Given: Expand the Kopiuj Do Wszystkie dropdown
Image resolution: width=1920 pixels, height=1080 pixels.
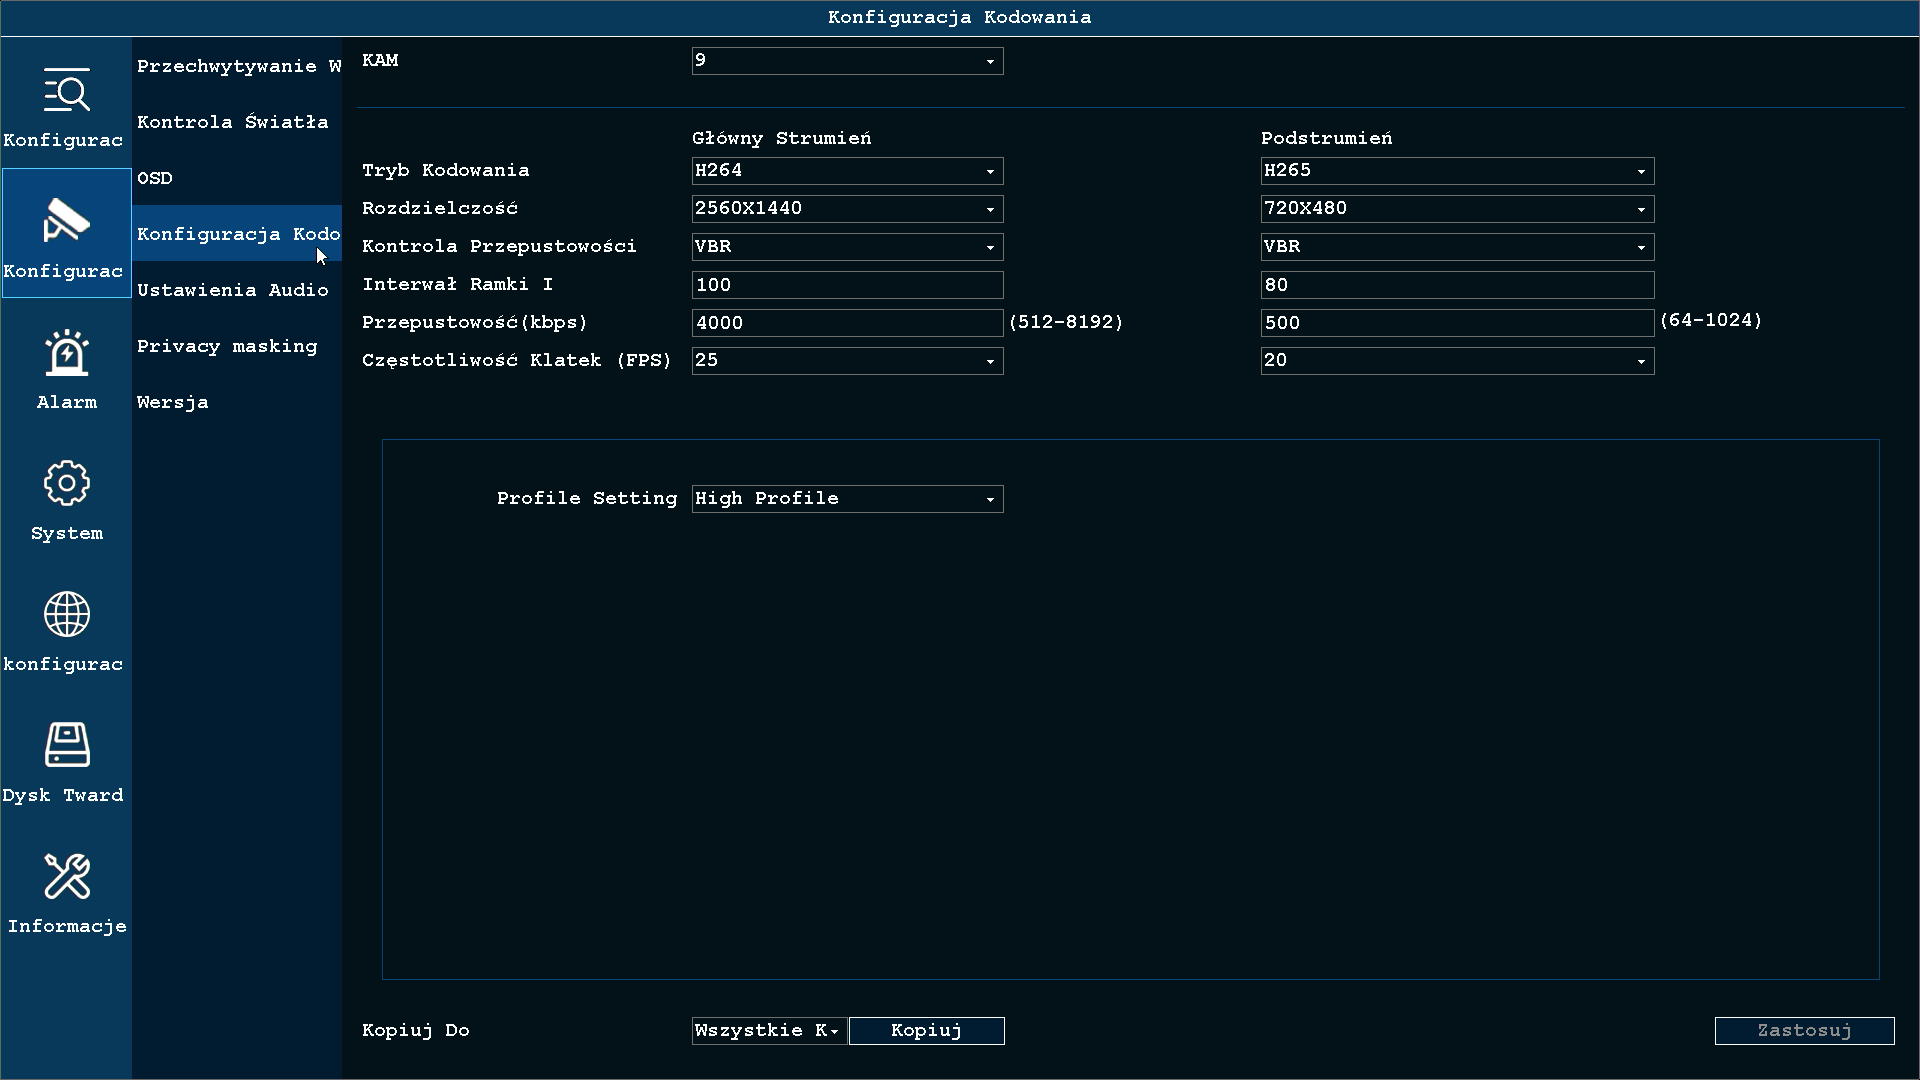Looking at the screenshot, I should [x=769, y=1031].
